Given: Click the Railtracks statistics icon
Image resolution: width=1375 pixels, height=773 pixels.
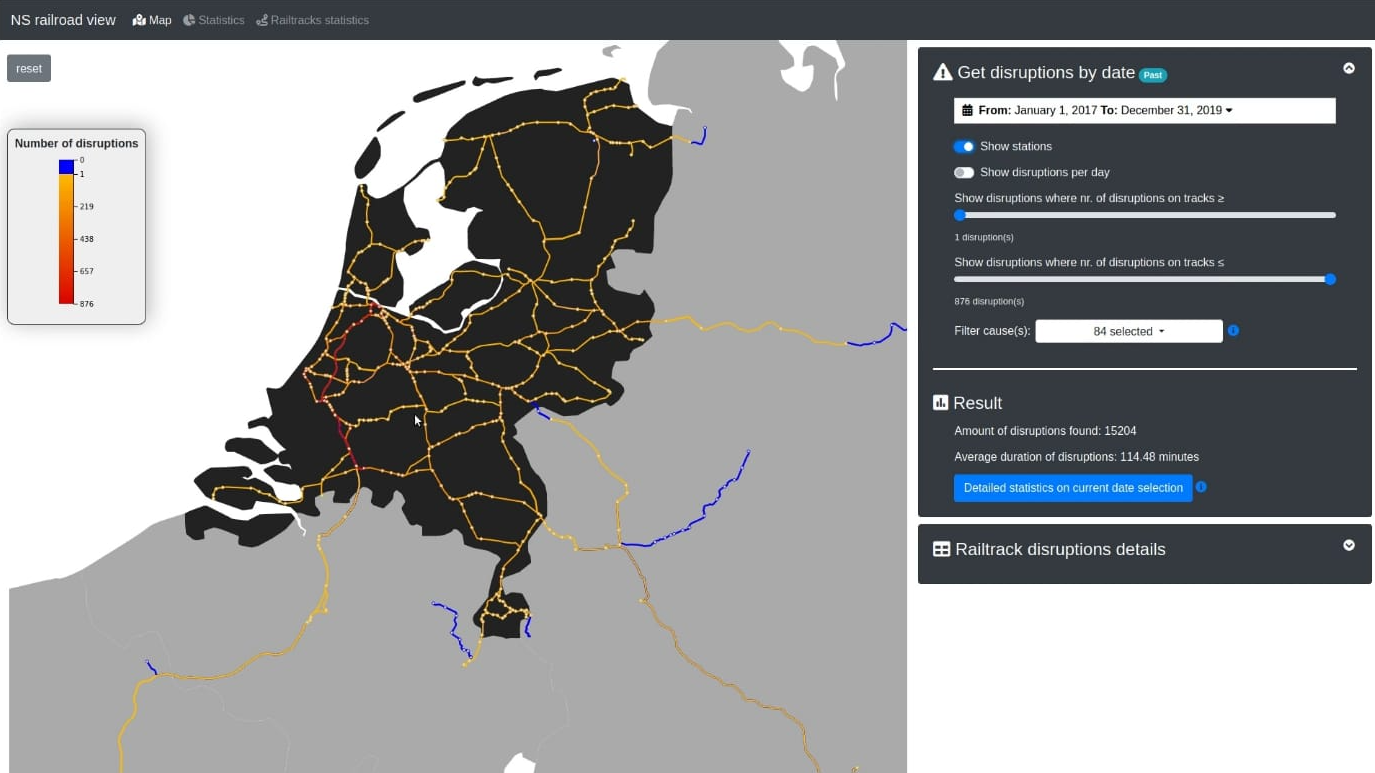Looking at the screenshot, I should click(262, 20).
